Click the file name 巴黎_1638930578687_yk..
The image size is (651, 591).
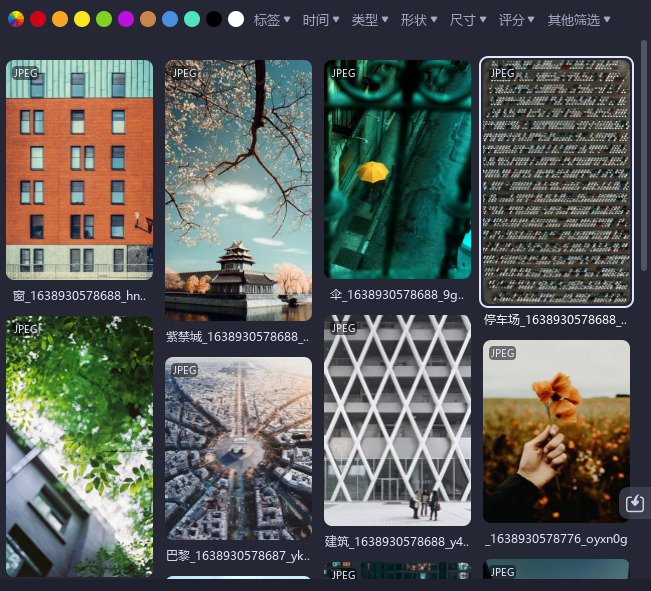pos(238,556)
